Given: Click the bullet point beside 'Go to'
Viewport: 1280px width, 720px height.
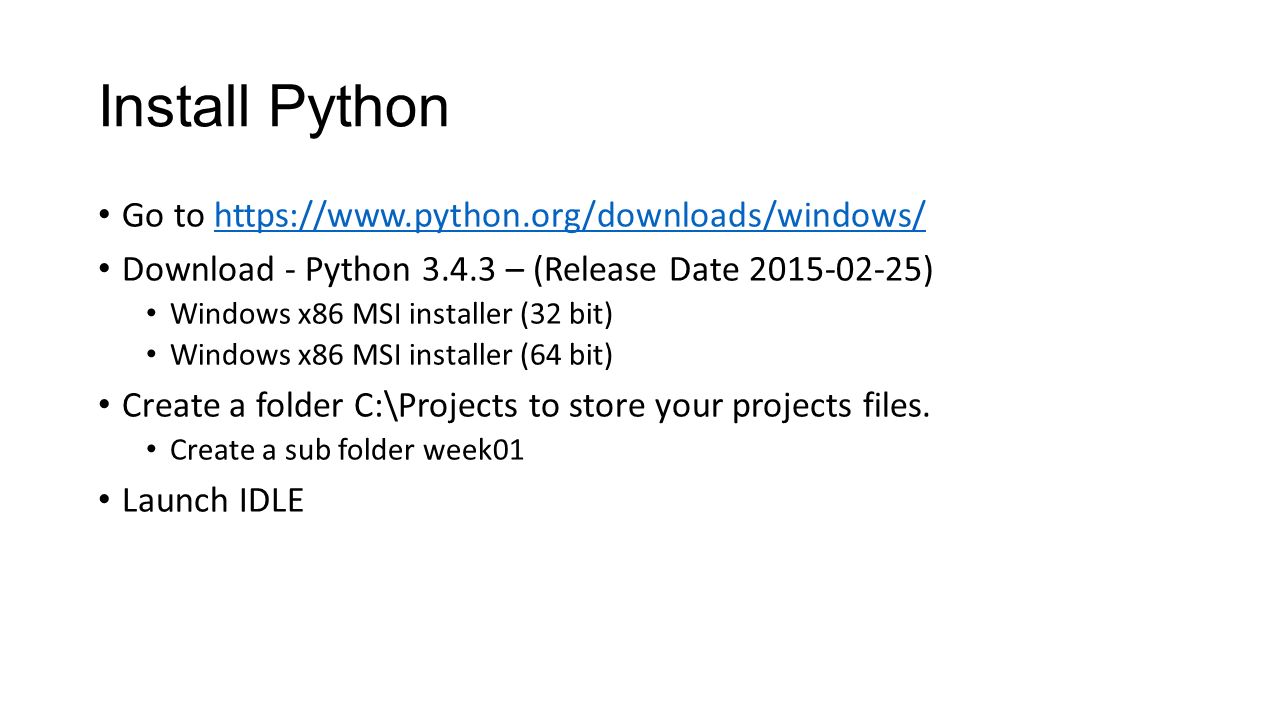Looking at the screenshot, I should pyautogui.click(x=104, y=216).
